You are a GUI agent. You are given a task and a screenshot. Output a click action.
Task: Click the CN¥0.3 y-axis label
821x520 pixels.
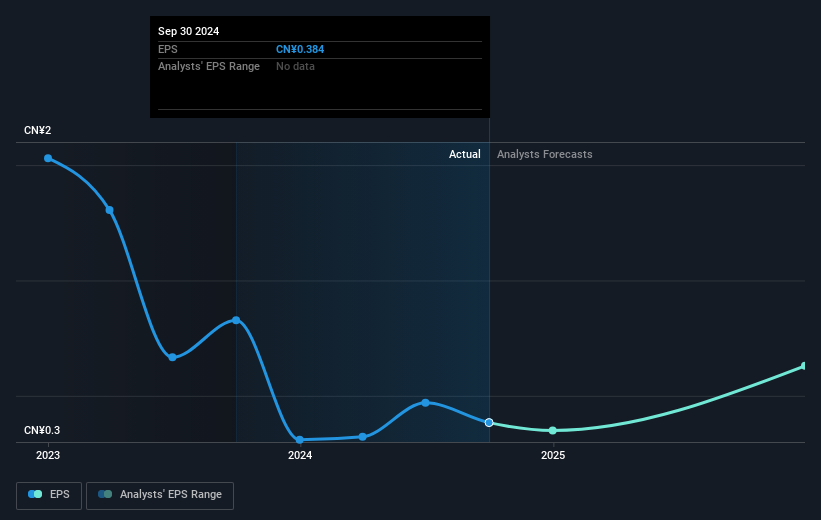click(42, 430)
